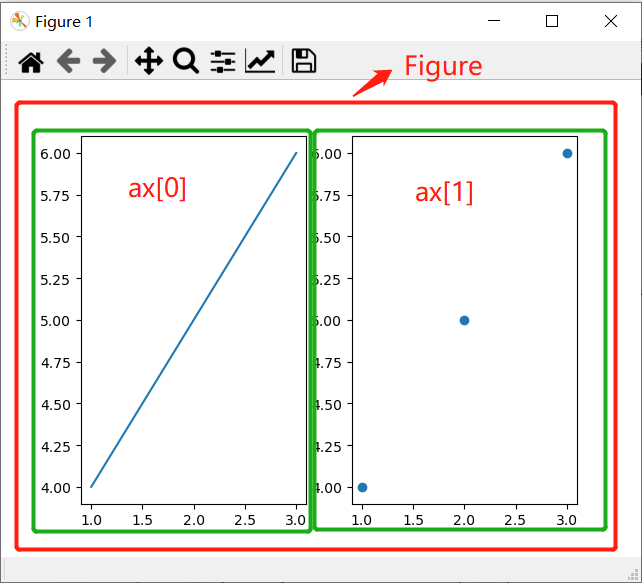Click x-tick label 3.0 under left plot

[296, 520]
